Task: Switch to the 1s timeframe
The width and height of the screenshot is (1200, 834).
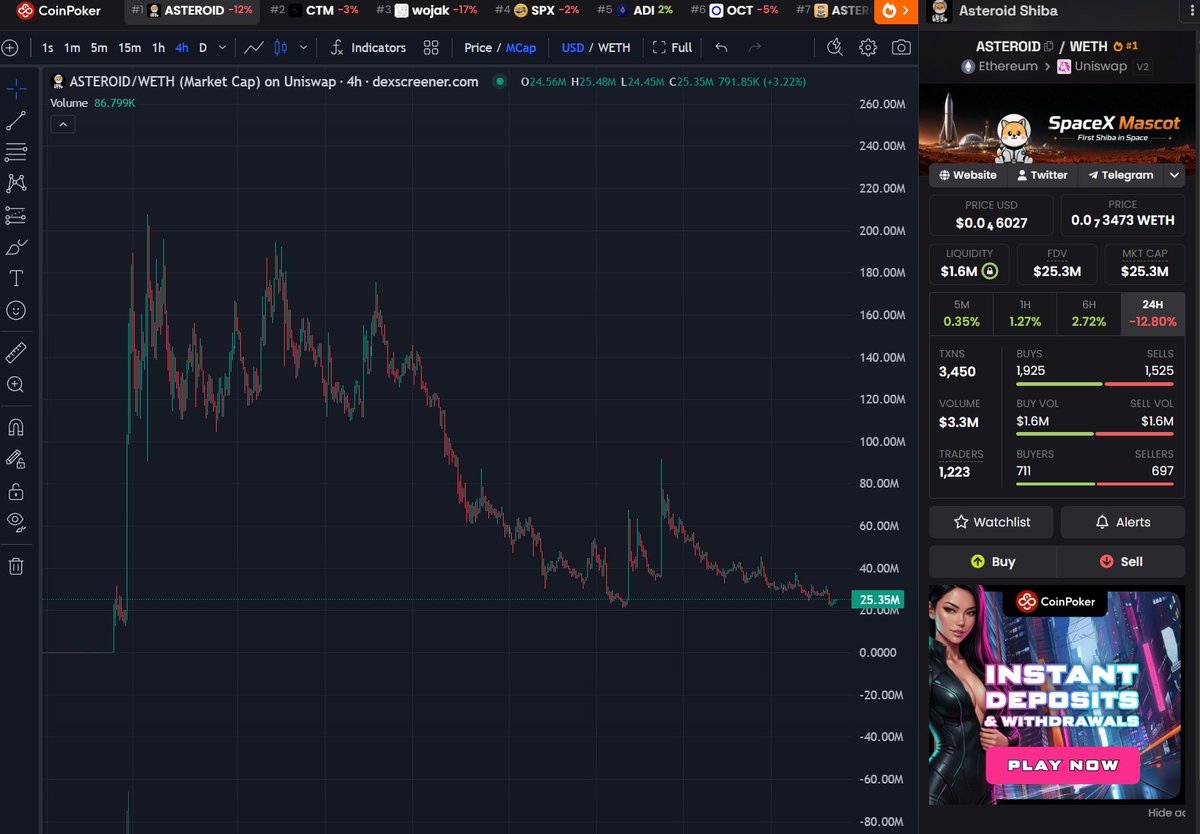Action: pos(48,47)
